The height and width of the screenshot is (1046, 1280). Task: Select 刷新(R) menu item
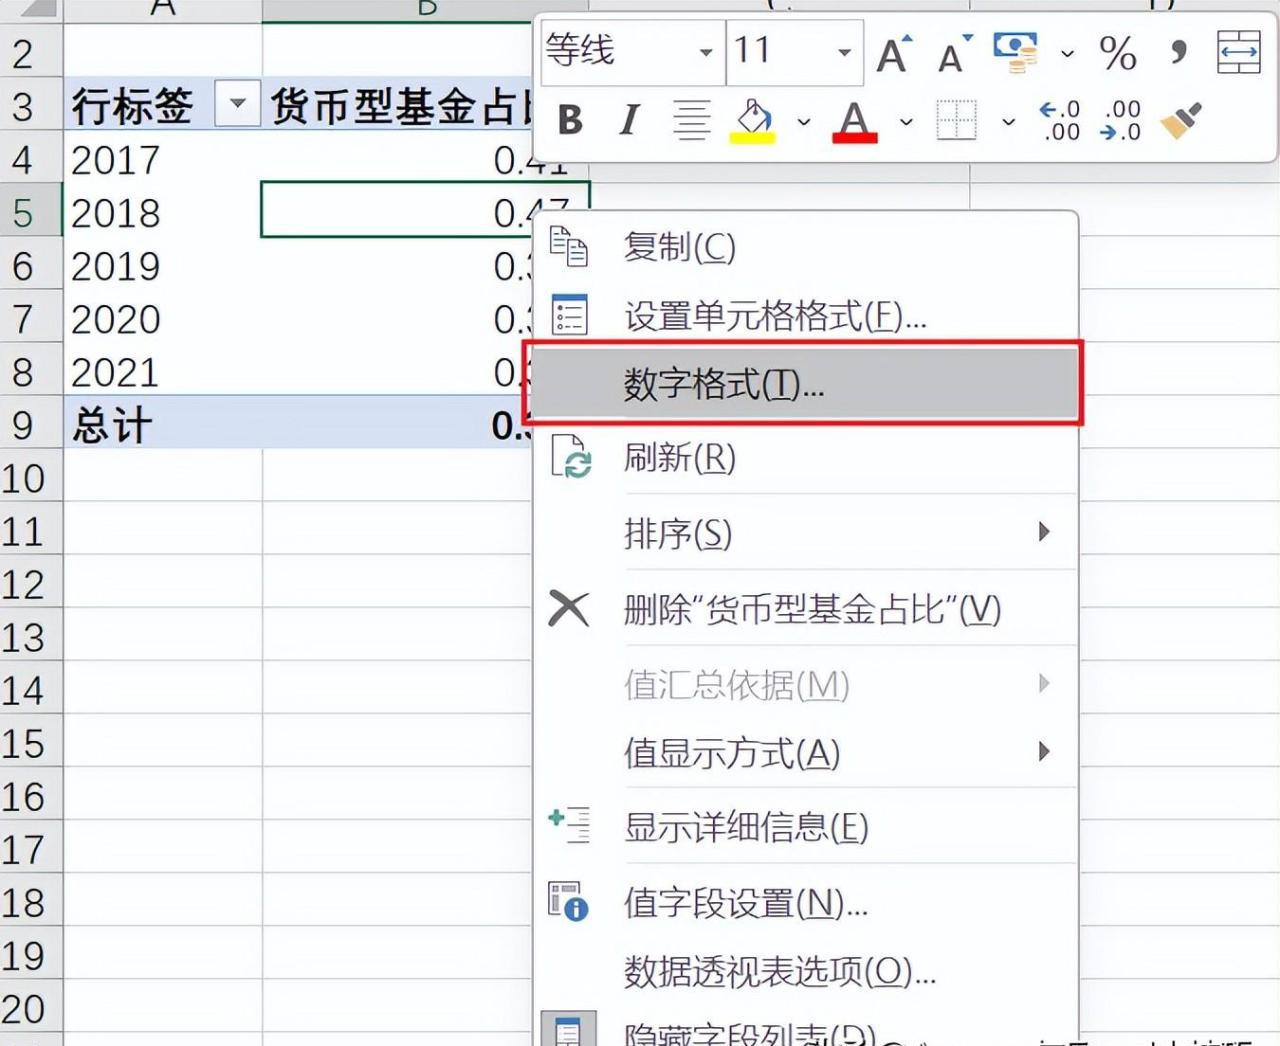tap(806, 458)
